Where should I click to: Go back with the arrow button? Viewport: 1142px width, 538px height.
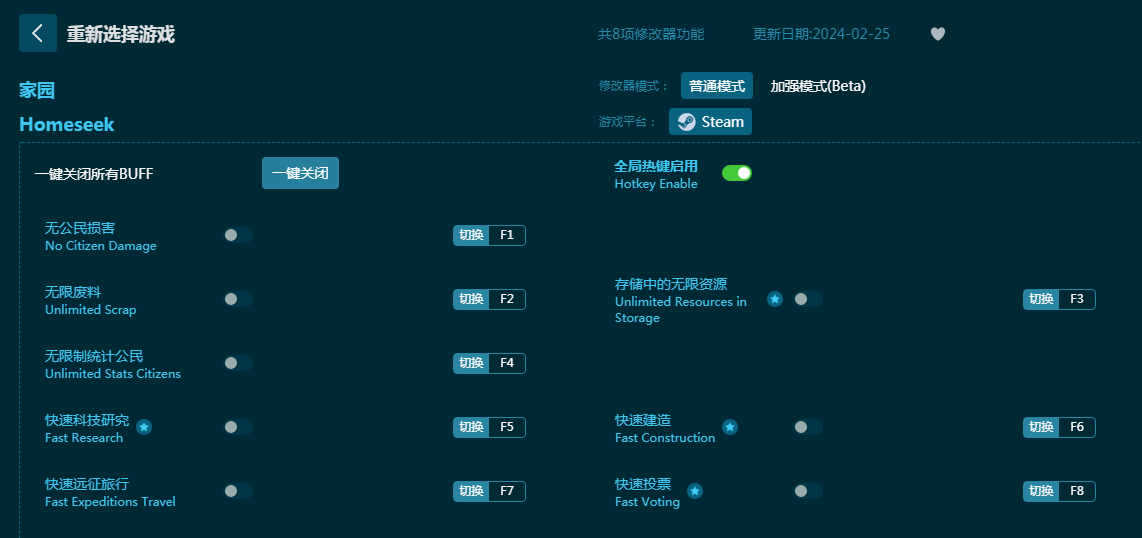[x=38, y=33]
